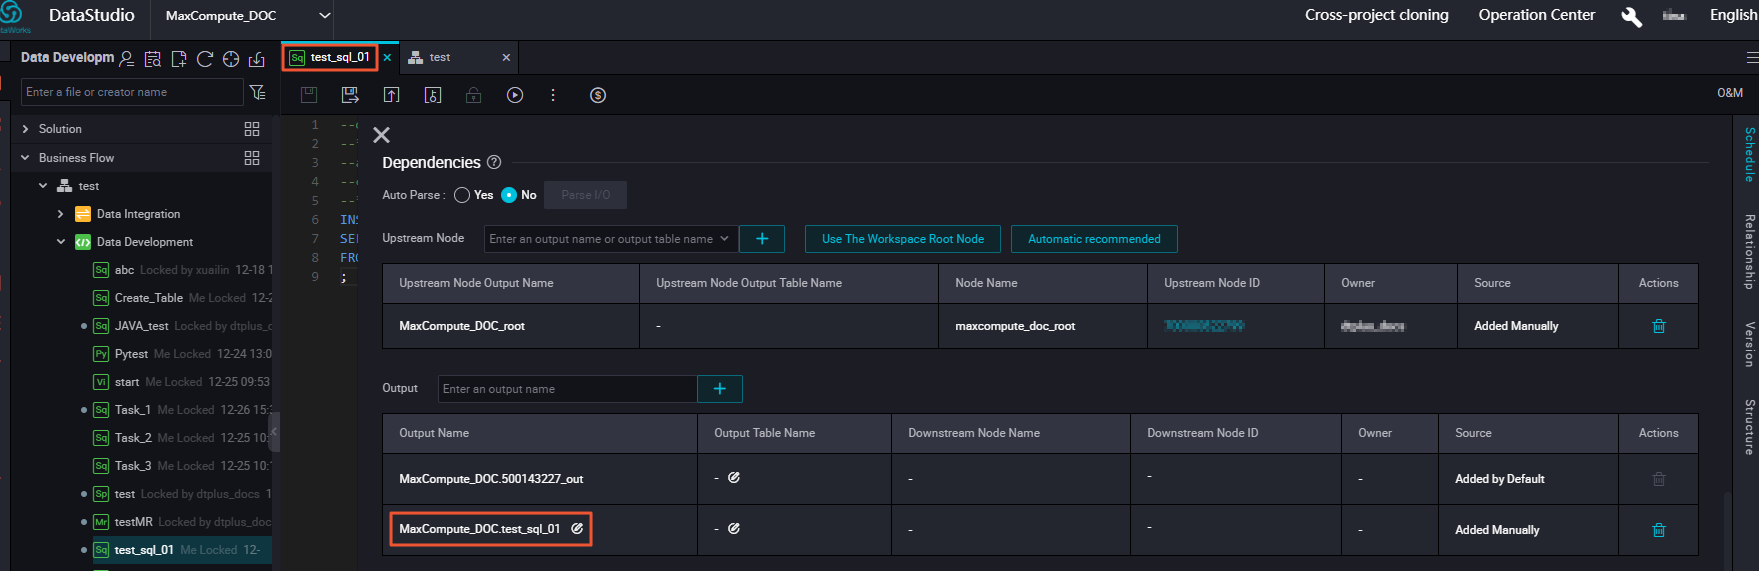This screenshot has width=1759, height=571.
Task: Select the Create_Table node in tree
Action: (x=148, y=298)
